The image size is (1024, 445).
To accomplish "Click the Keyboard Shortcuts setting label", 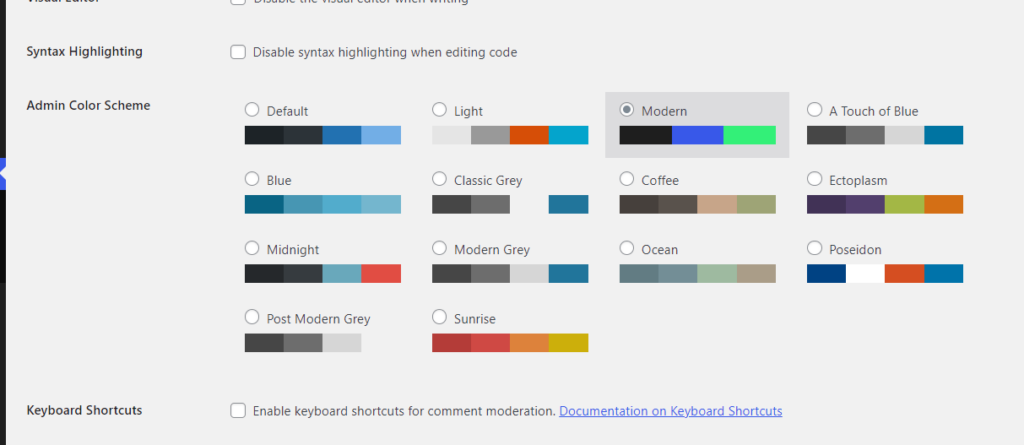I will pyautogui.click(x=84, y=410).
